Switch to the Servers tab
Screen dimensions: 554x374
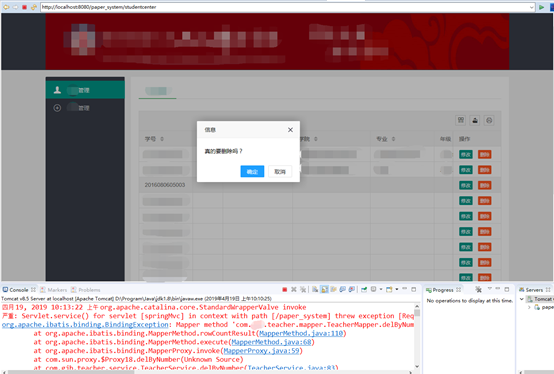tap(534, 290)
